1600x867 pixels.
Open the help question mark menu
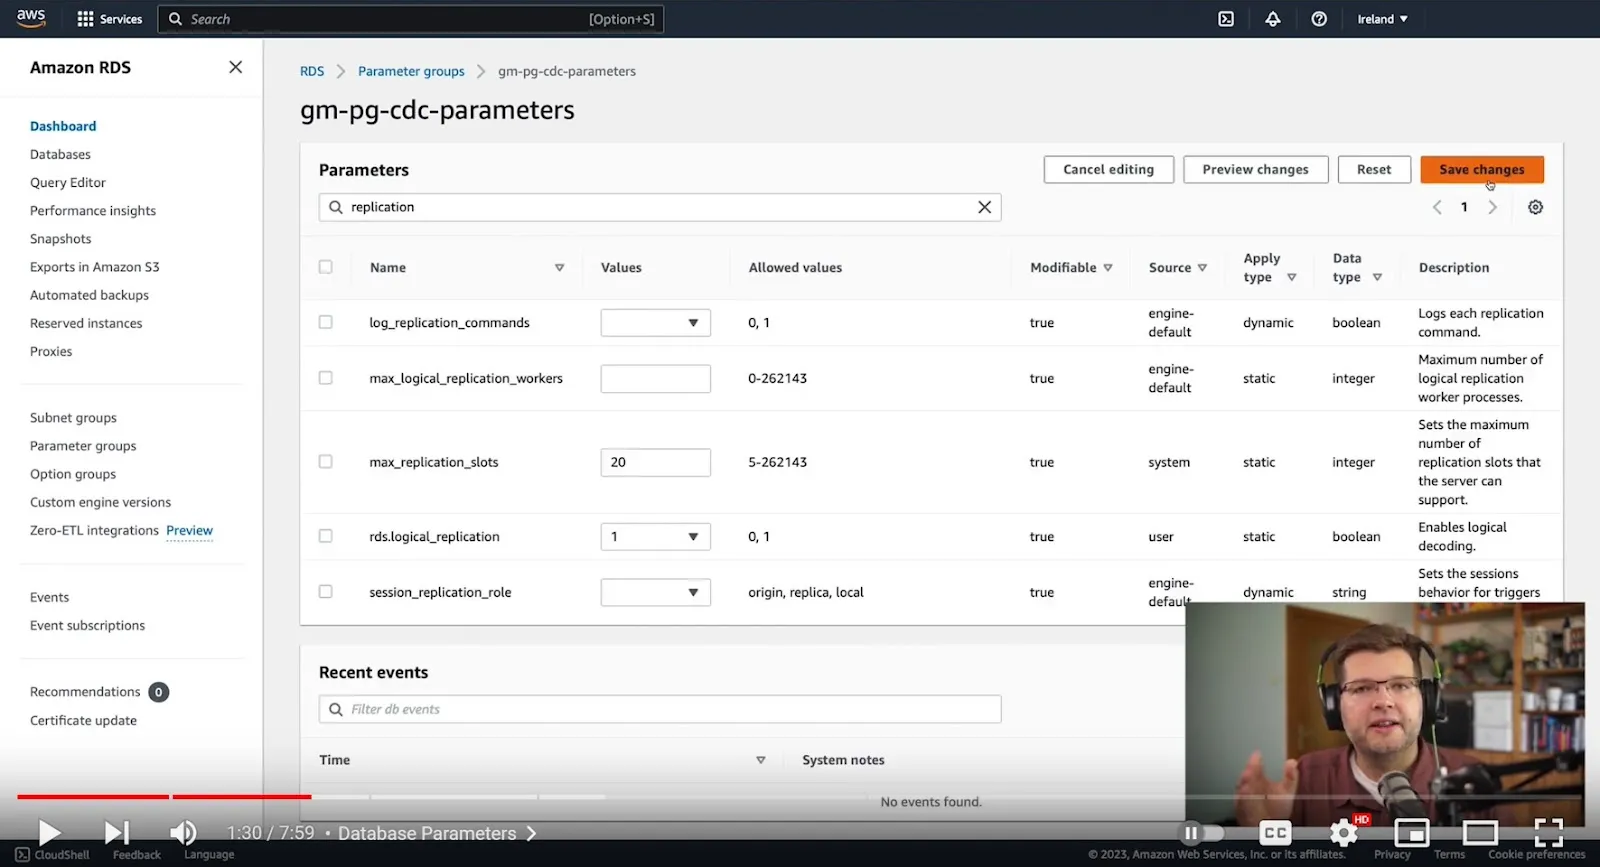(1319, 19)
